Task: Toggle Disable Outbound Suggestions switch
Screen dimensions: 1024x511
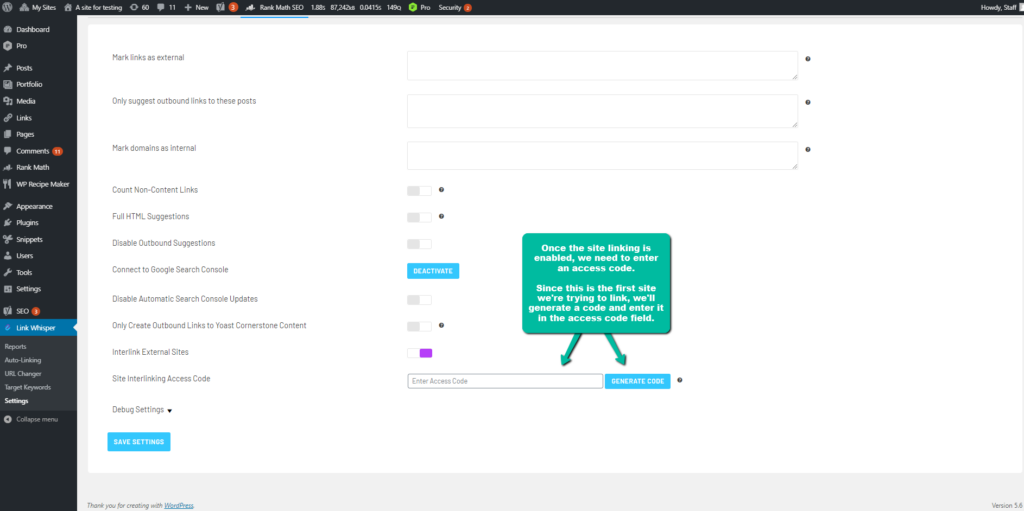Action: [x=419, y=244]
